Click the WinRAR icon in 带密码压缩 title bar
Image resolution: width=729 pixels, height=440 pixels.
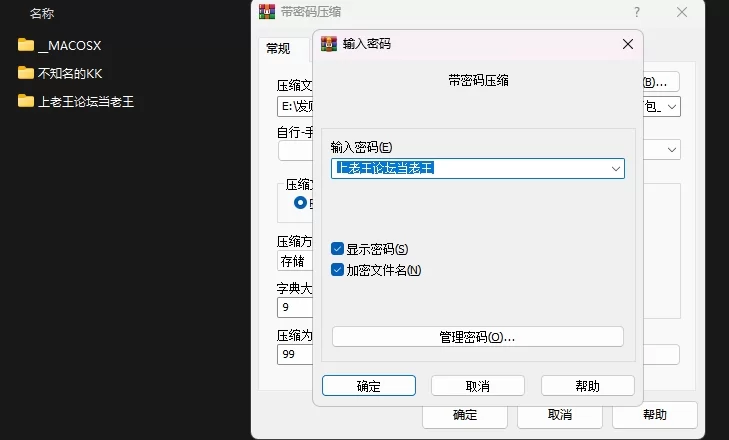click(x=266, y=12)
